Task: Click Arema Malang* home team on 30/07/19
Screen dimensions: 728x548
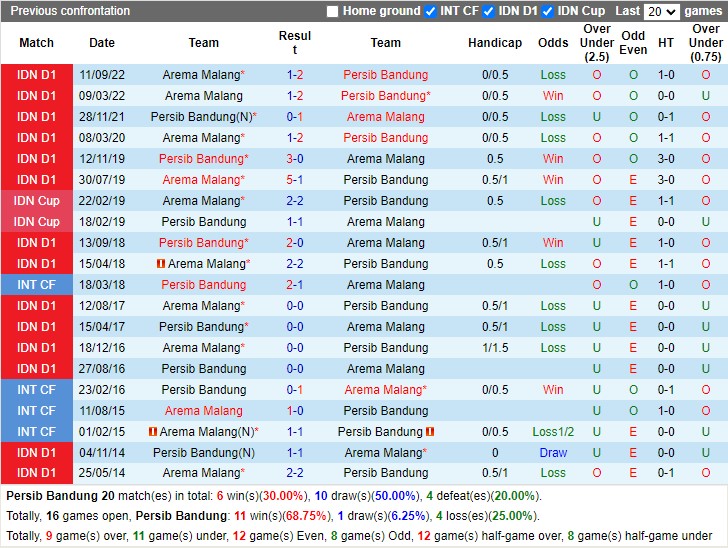Action: pos(204,180)
